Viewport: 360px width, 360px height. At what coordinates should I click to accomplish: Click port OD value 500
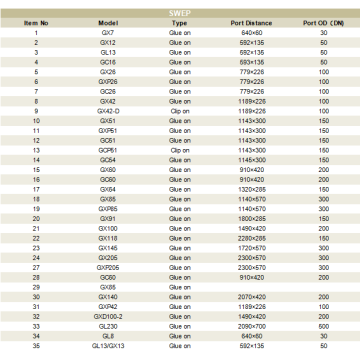coord(324,326)
